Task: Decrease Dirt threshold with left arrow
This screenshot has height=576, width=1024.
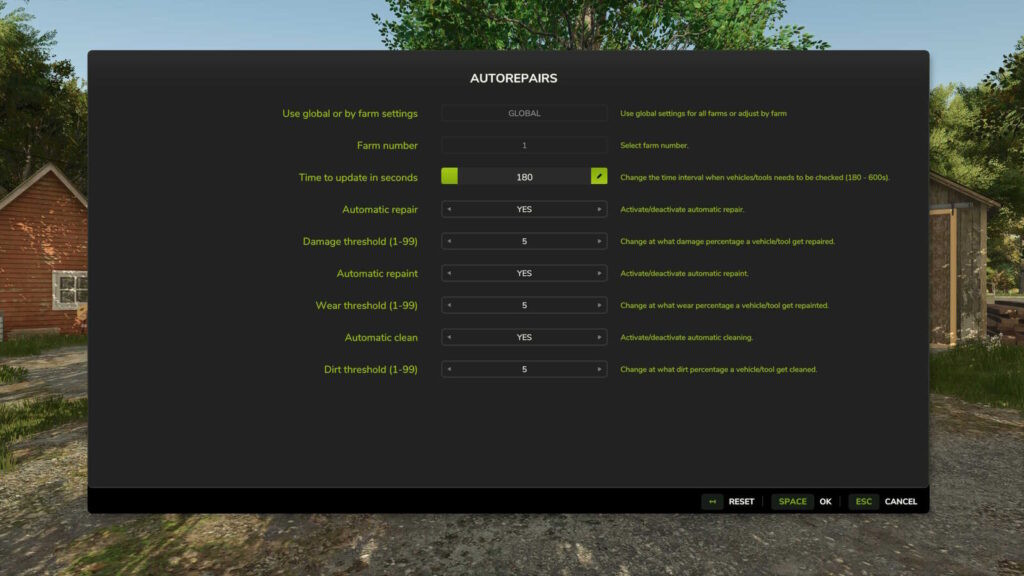Action: [x=449, y=369]
